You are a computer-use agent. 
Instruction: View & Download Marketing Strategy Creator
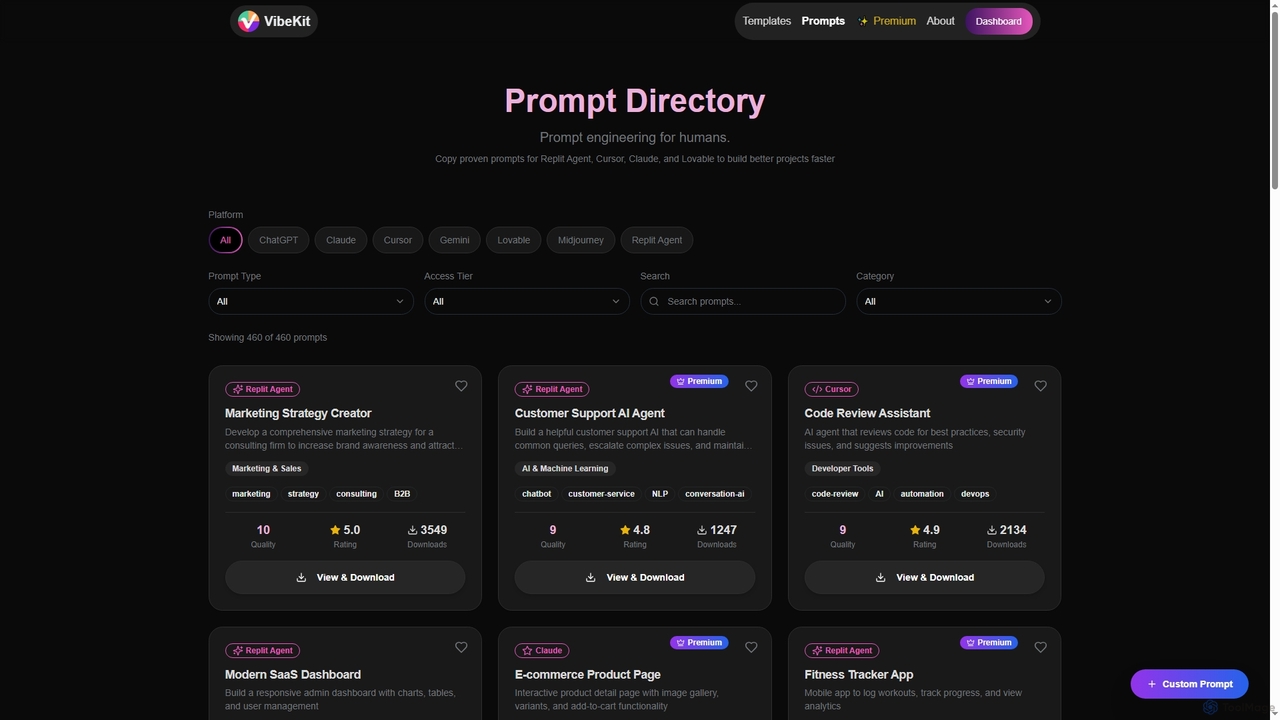coord(345,577)
